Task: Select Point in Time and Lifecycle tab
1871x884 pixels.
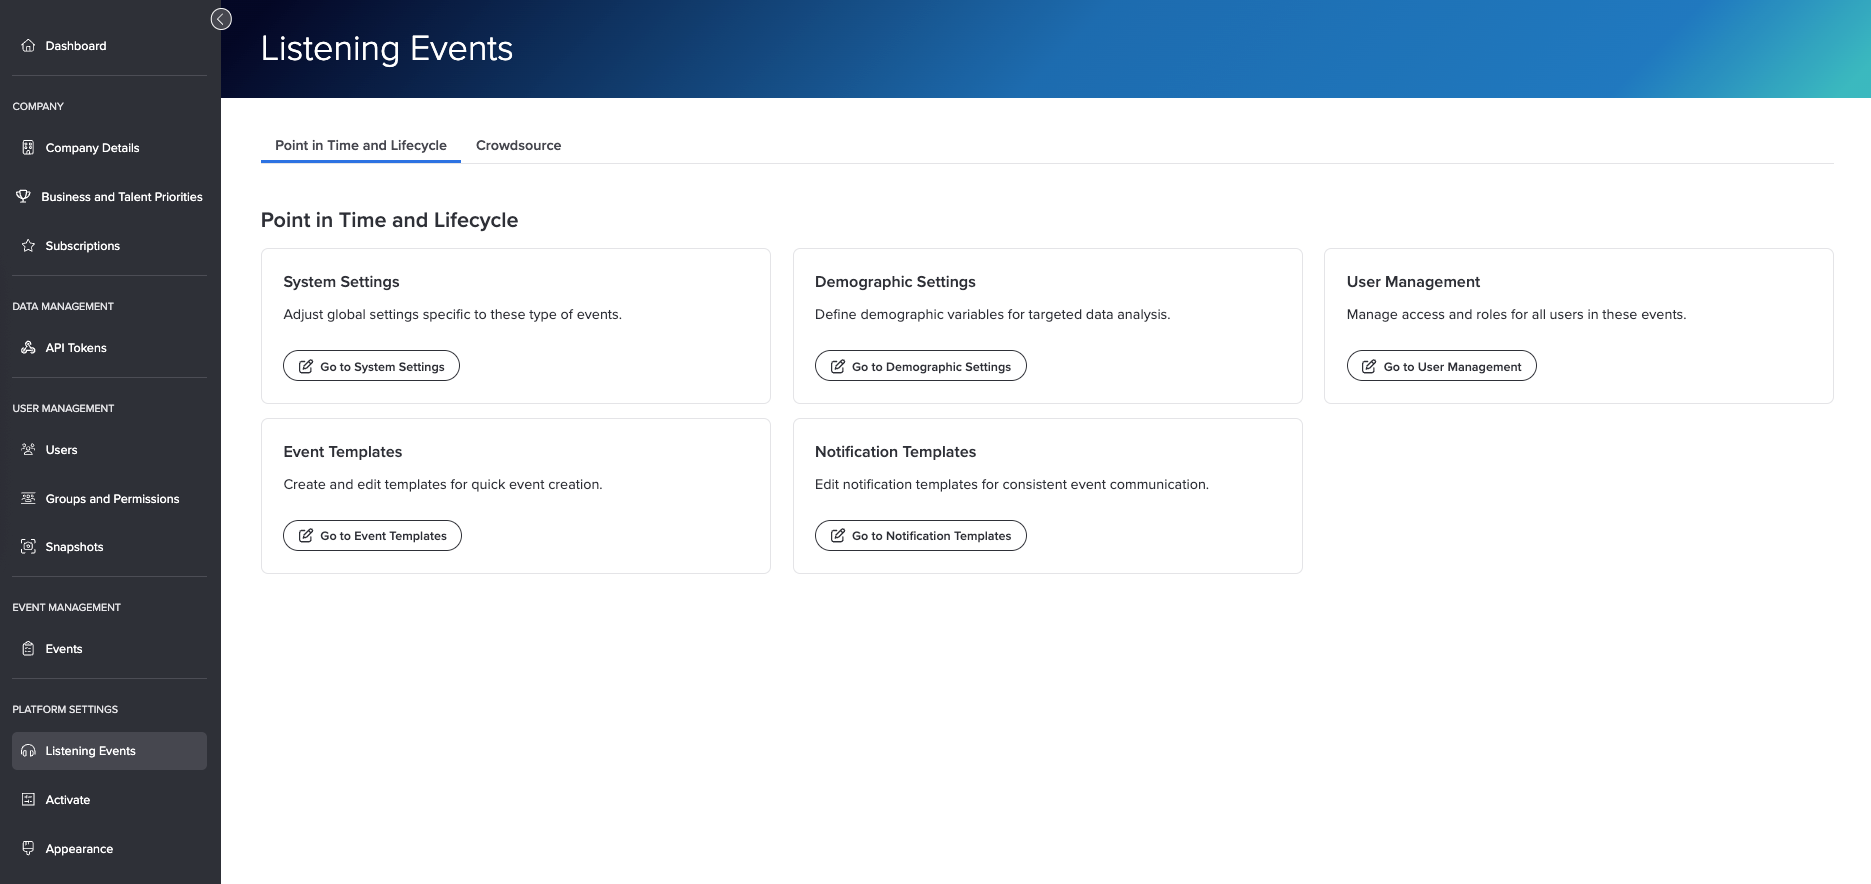Action: click(x=361, y=145)
